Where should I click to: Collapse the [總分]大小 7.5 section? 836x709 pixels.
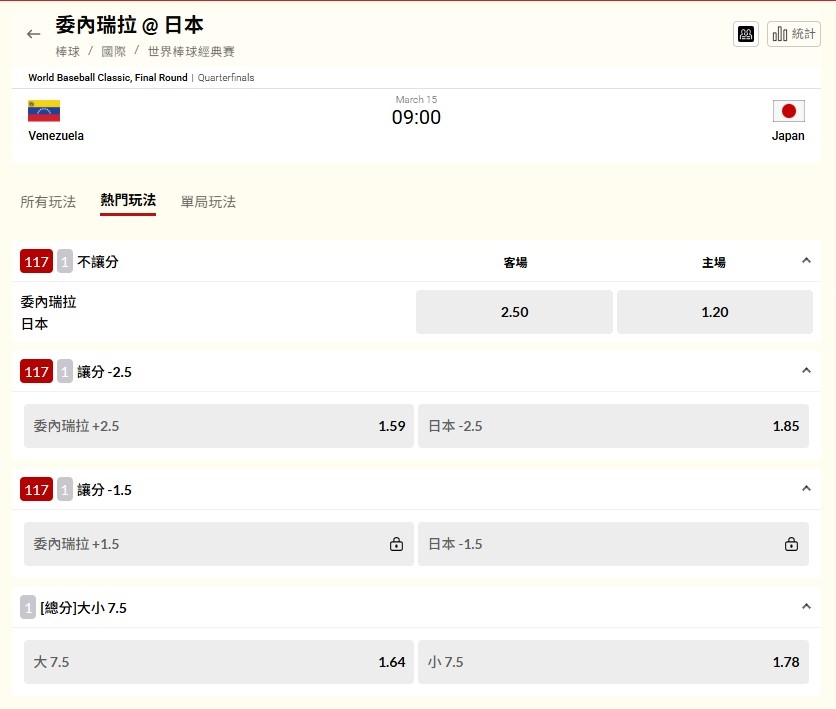(x=806, y=607)
